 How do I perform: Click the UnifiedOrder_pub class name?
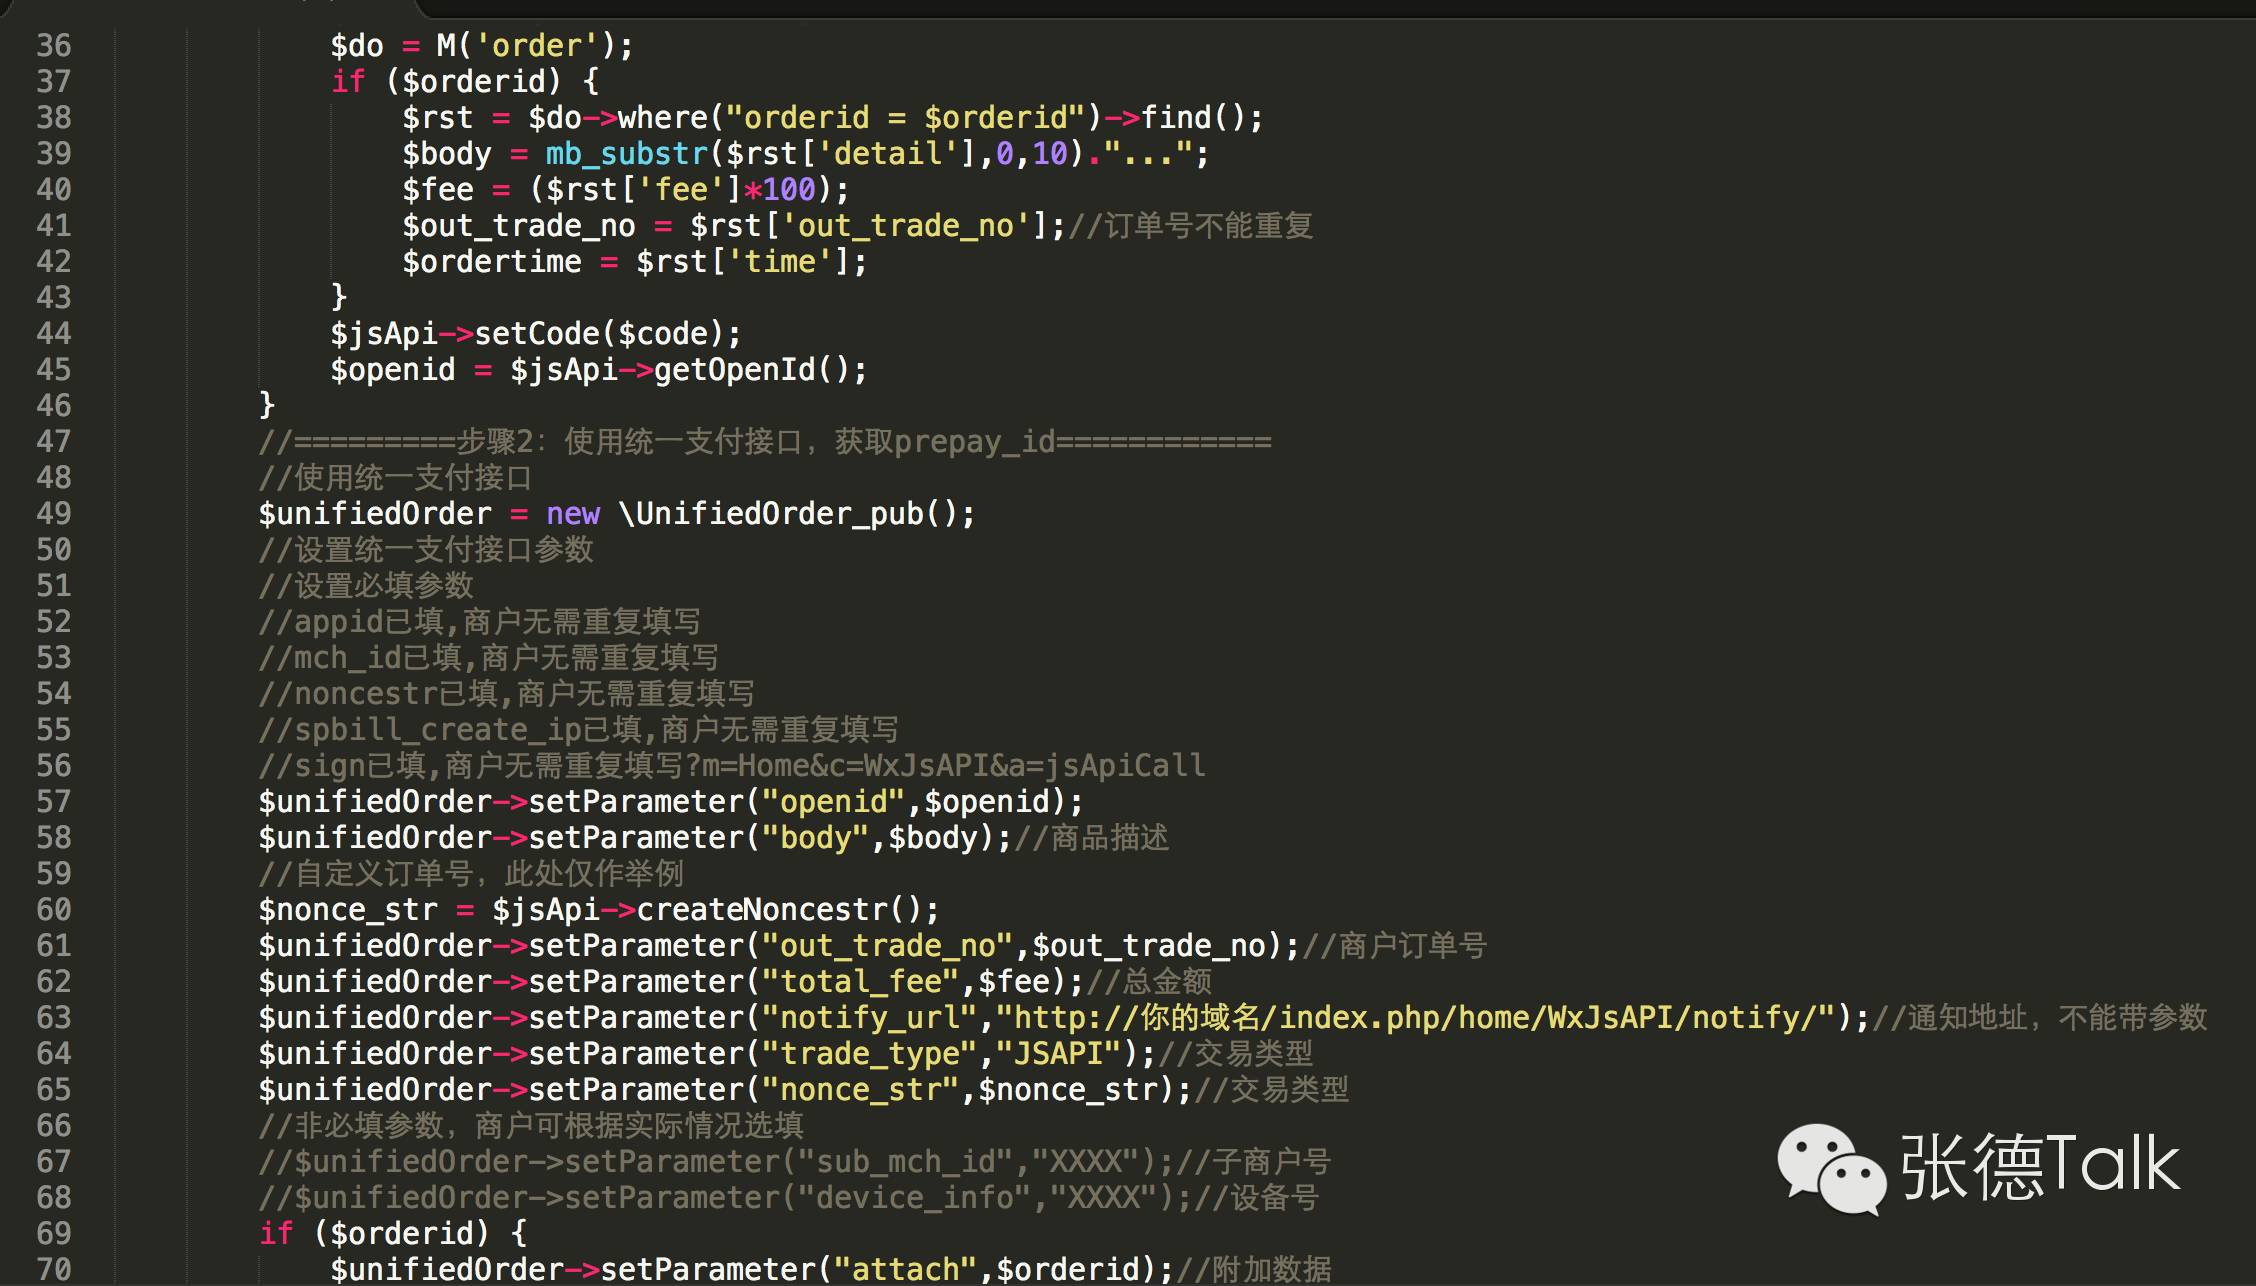[780, 514]
